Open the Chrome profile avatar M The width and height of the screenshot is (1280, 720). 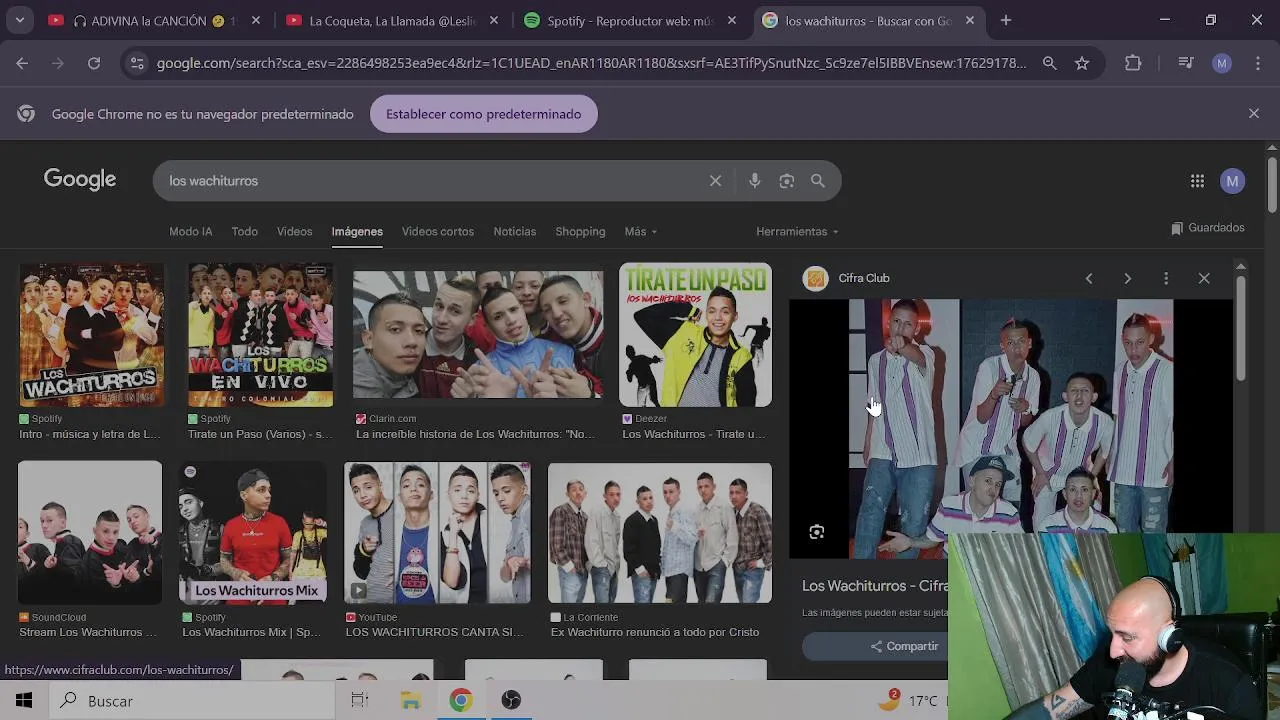click(x=1222, y=63)
